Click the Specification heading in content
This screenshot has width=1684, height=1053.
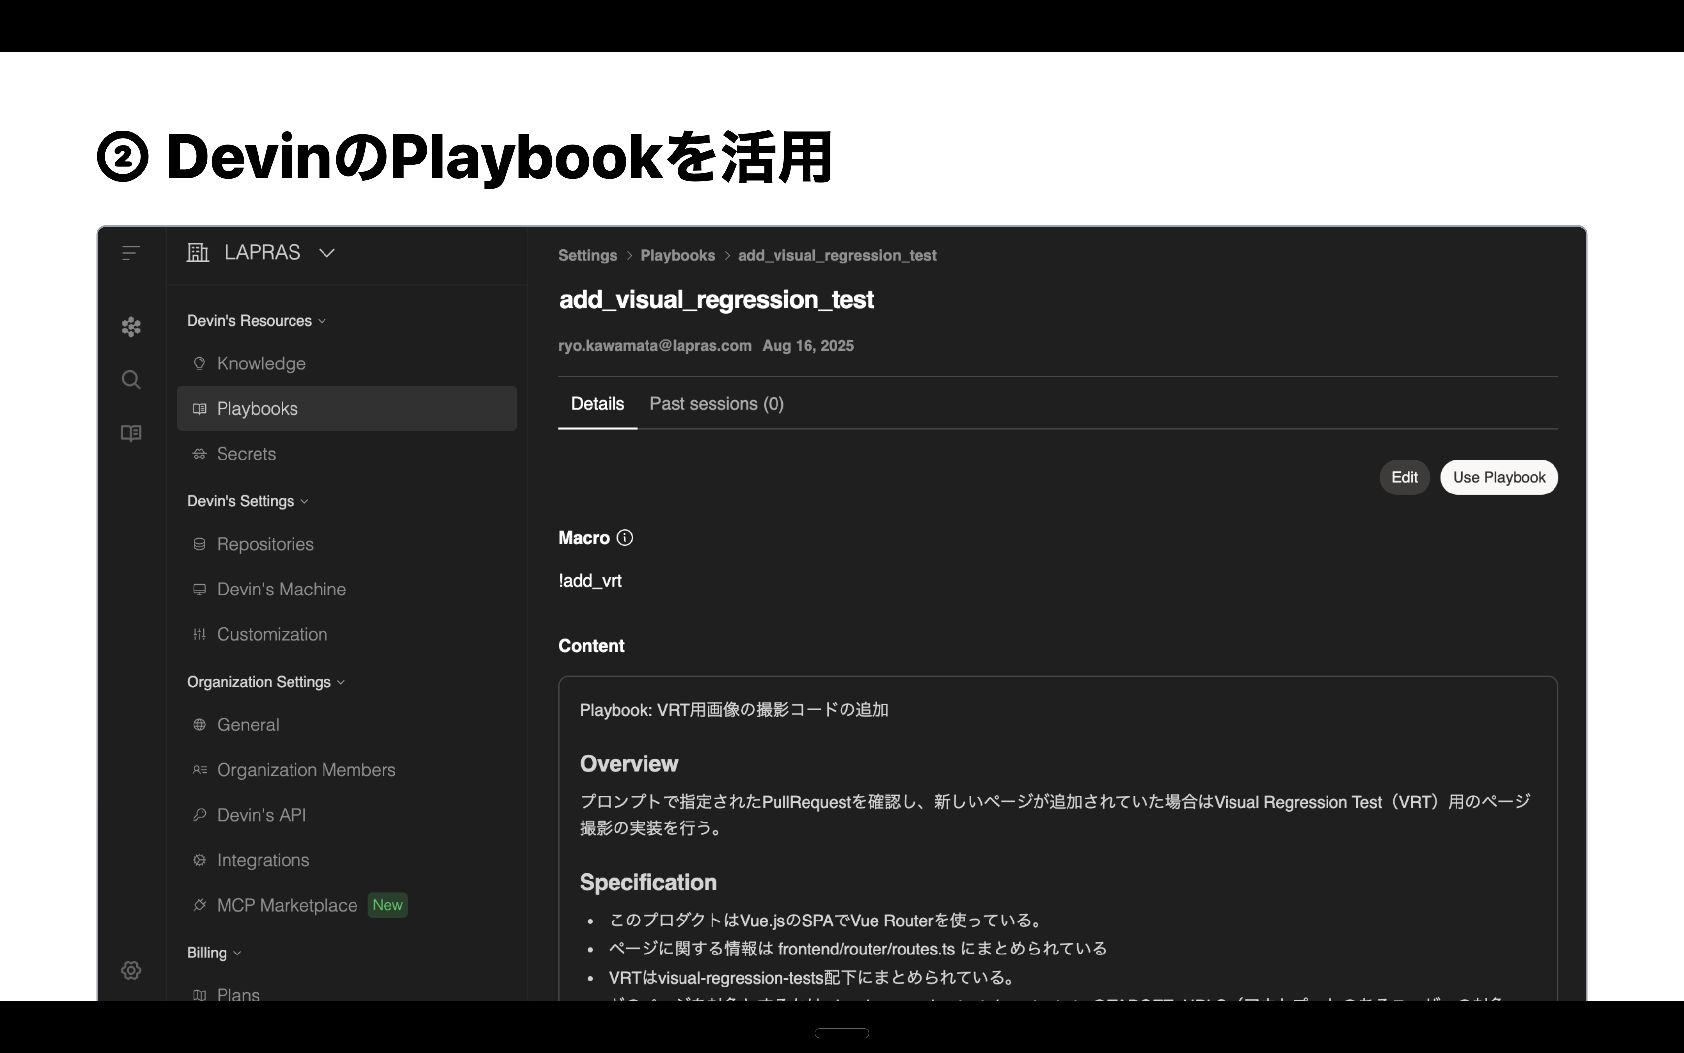(x=648, y=883)
